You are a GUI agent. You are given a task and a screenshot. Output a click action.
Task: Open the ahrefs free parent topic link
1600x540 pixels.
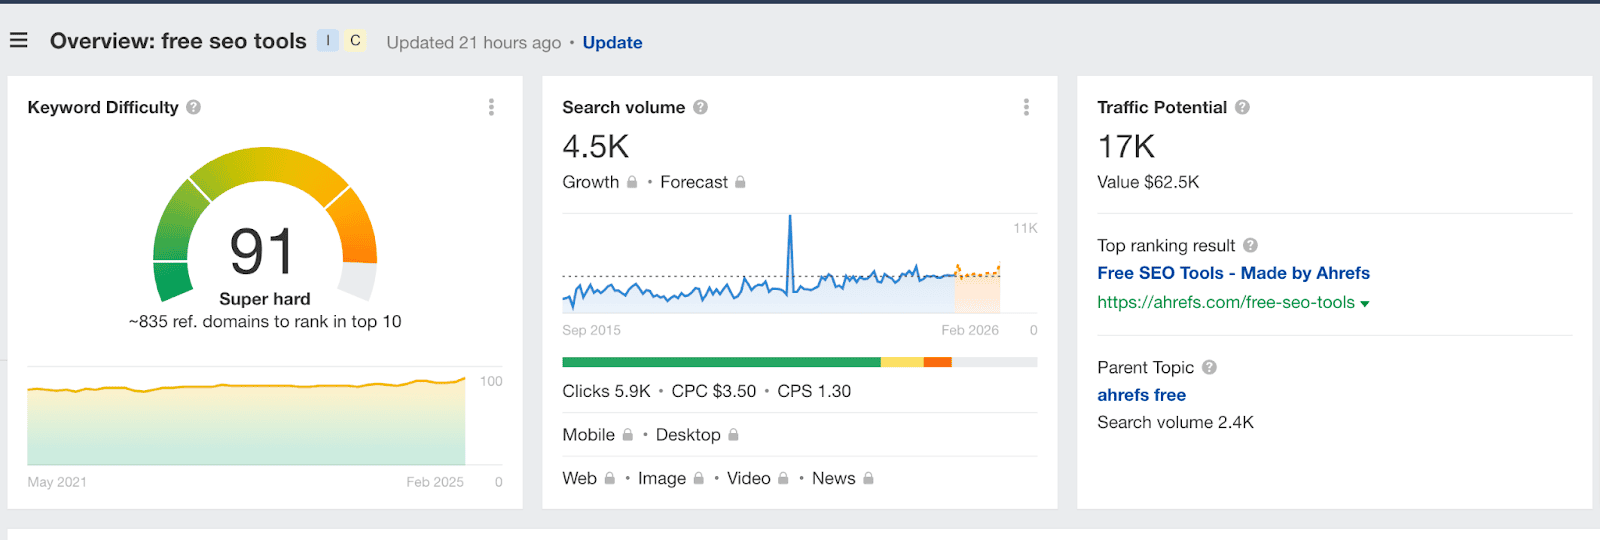(x=1141, y=395)
